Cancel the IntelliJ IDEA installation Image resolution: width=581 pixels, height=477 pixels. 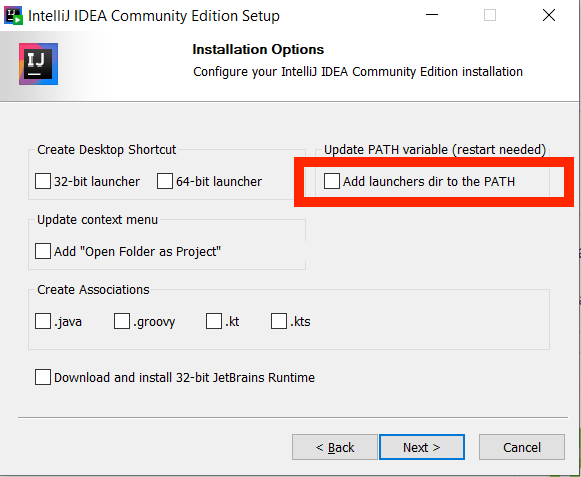pyautogui.click(x=522, y=447)
